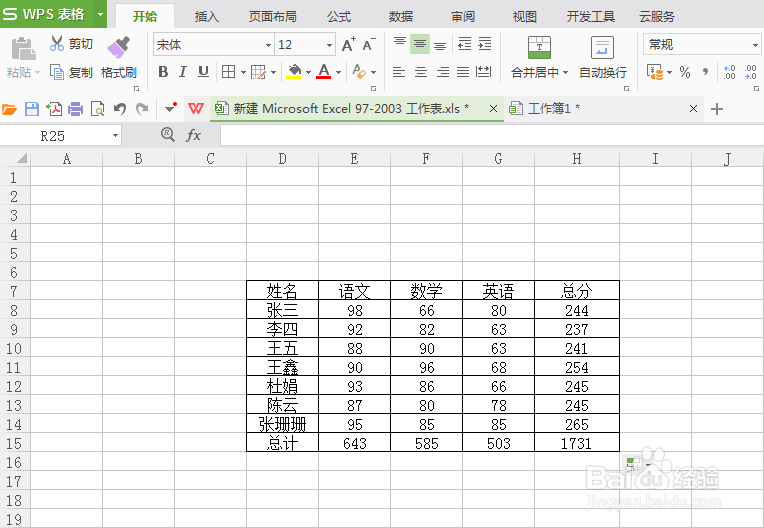Open the WPS 表格 application menu
Screen dimensions: 764x528
tap(53, 14)
